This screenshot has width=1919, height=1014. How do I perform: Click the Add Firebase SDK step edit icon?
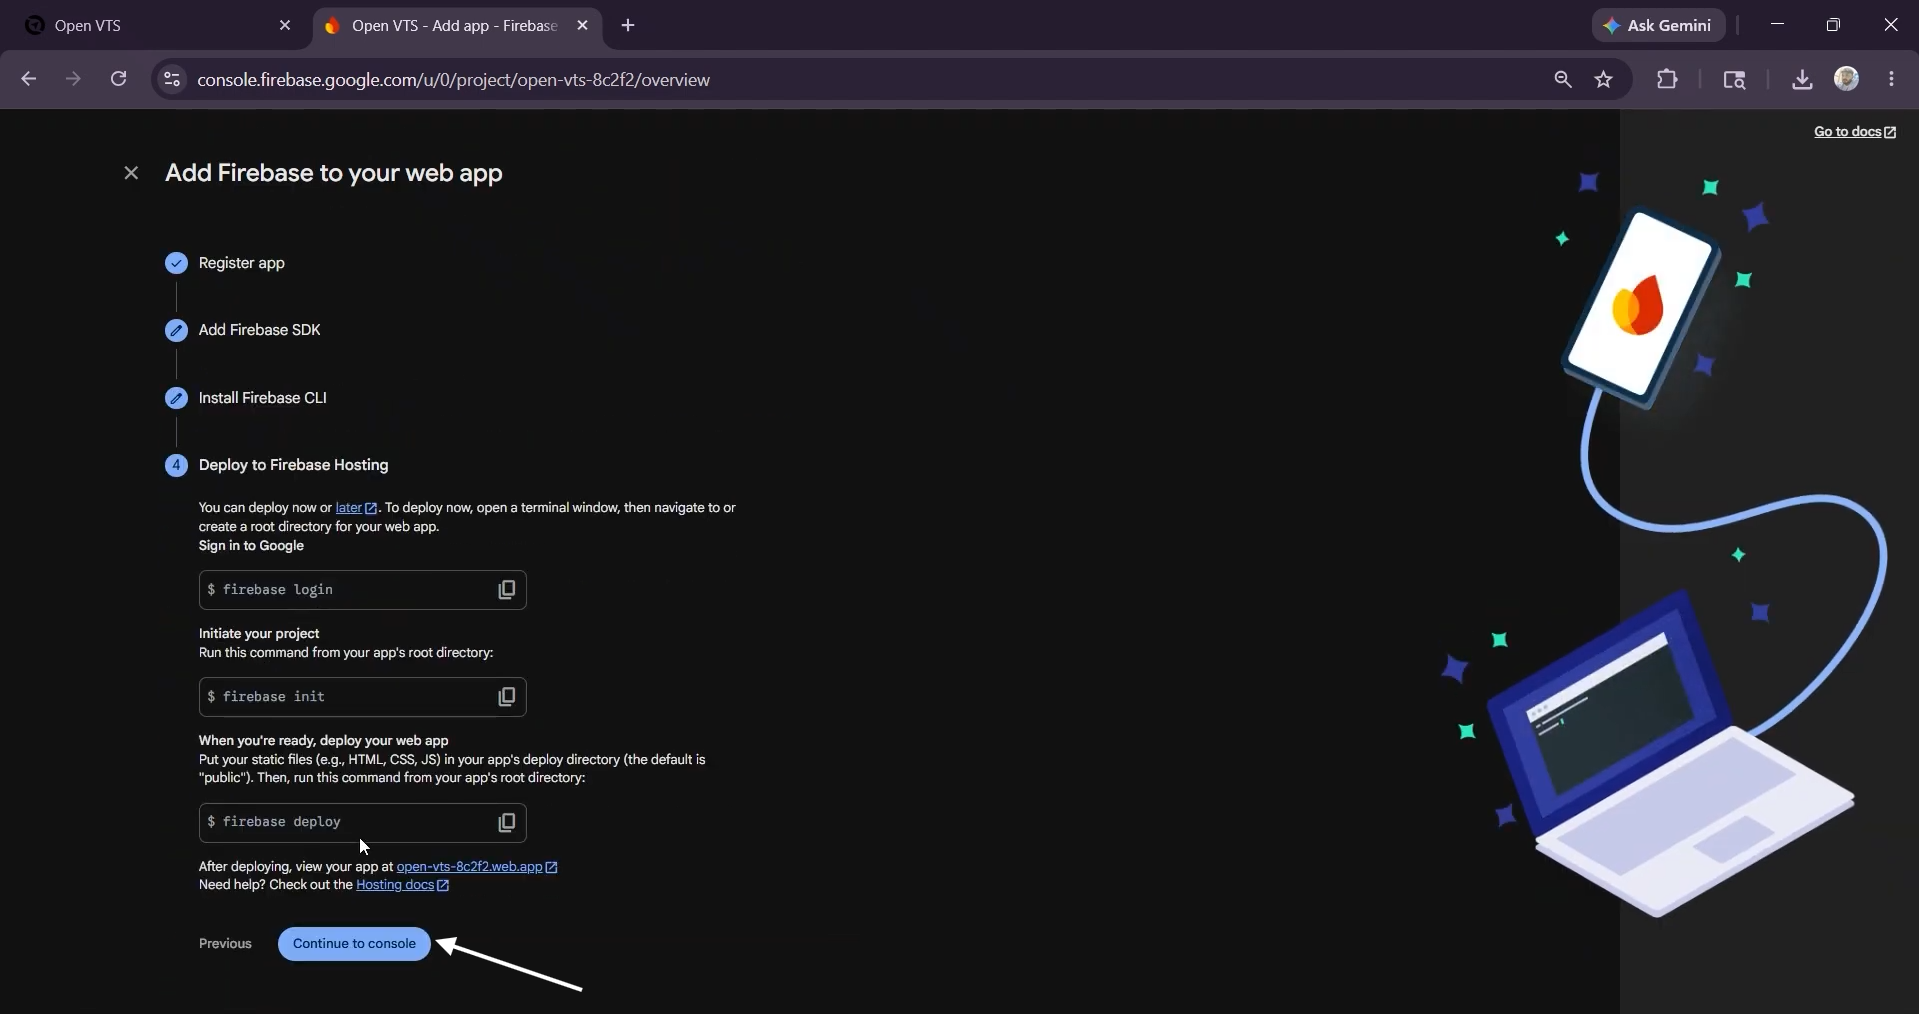[x=176, y=330]
